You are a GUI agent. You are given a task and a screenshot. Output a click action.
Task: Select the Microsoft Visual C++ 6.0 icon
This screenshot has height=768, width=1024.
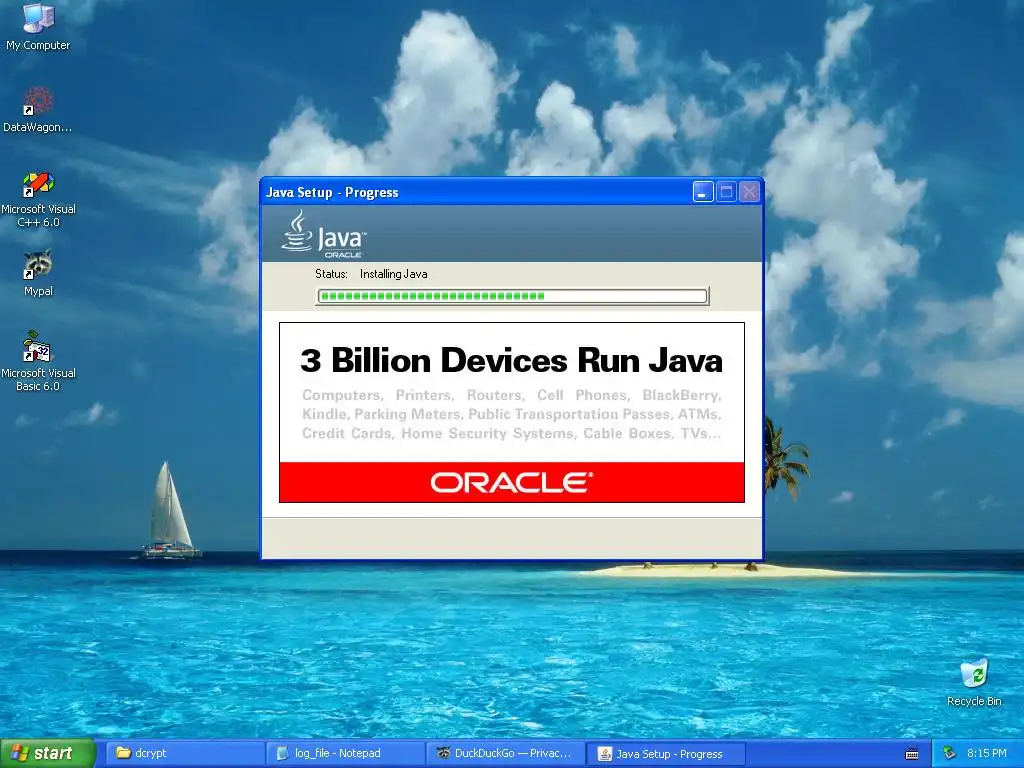point(38,199)
